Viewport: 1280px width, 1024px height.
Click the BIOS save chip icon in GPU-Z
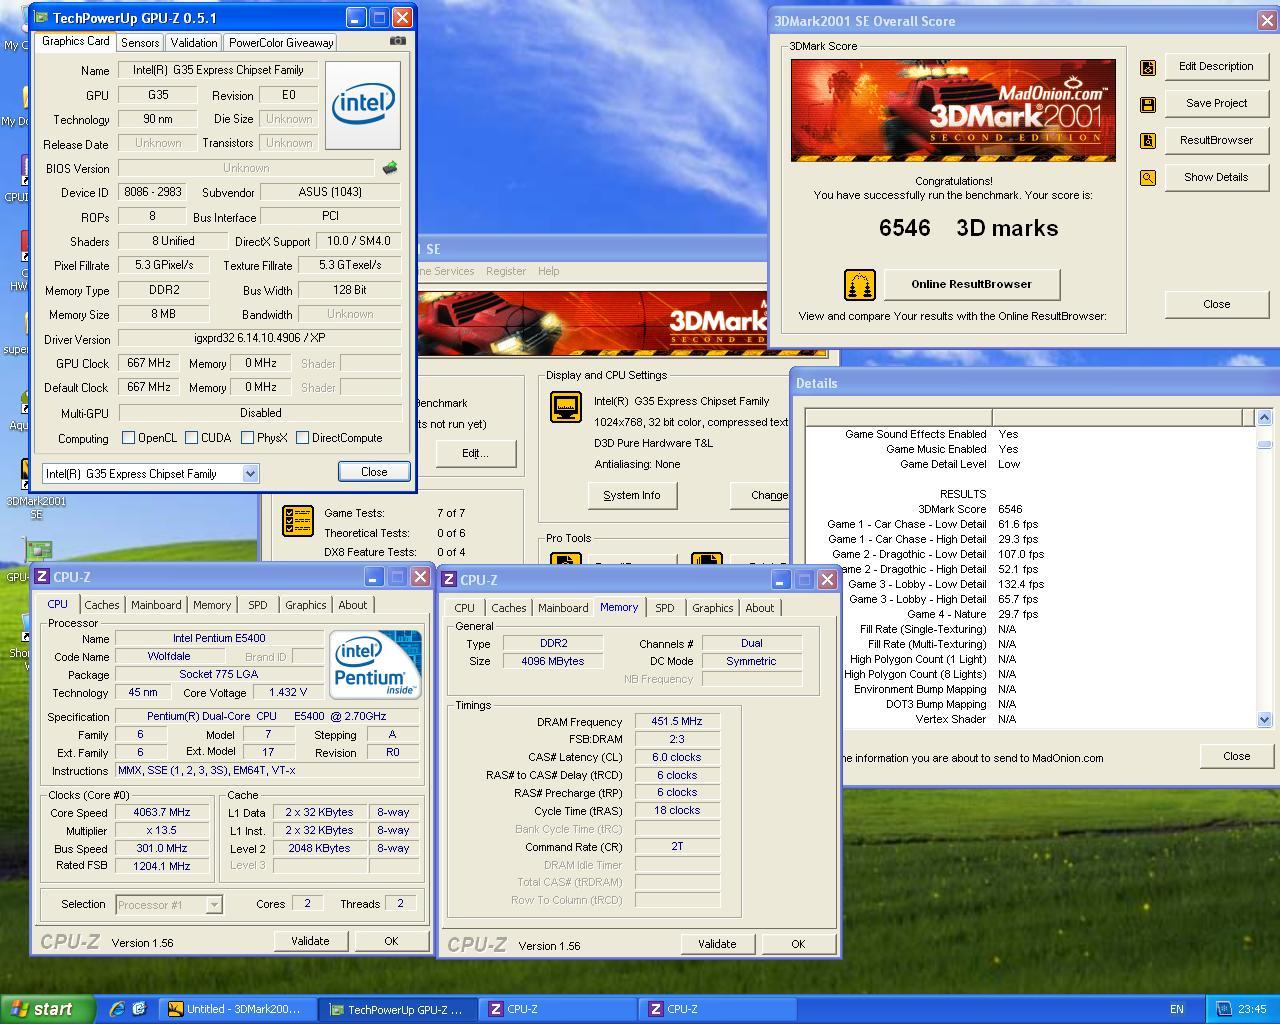click(390, 168)
